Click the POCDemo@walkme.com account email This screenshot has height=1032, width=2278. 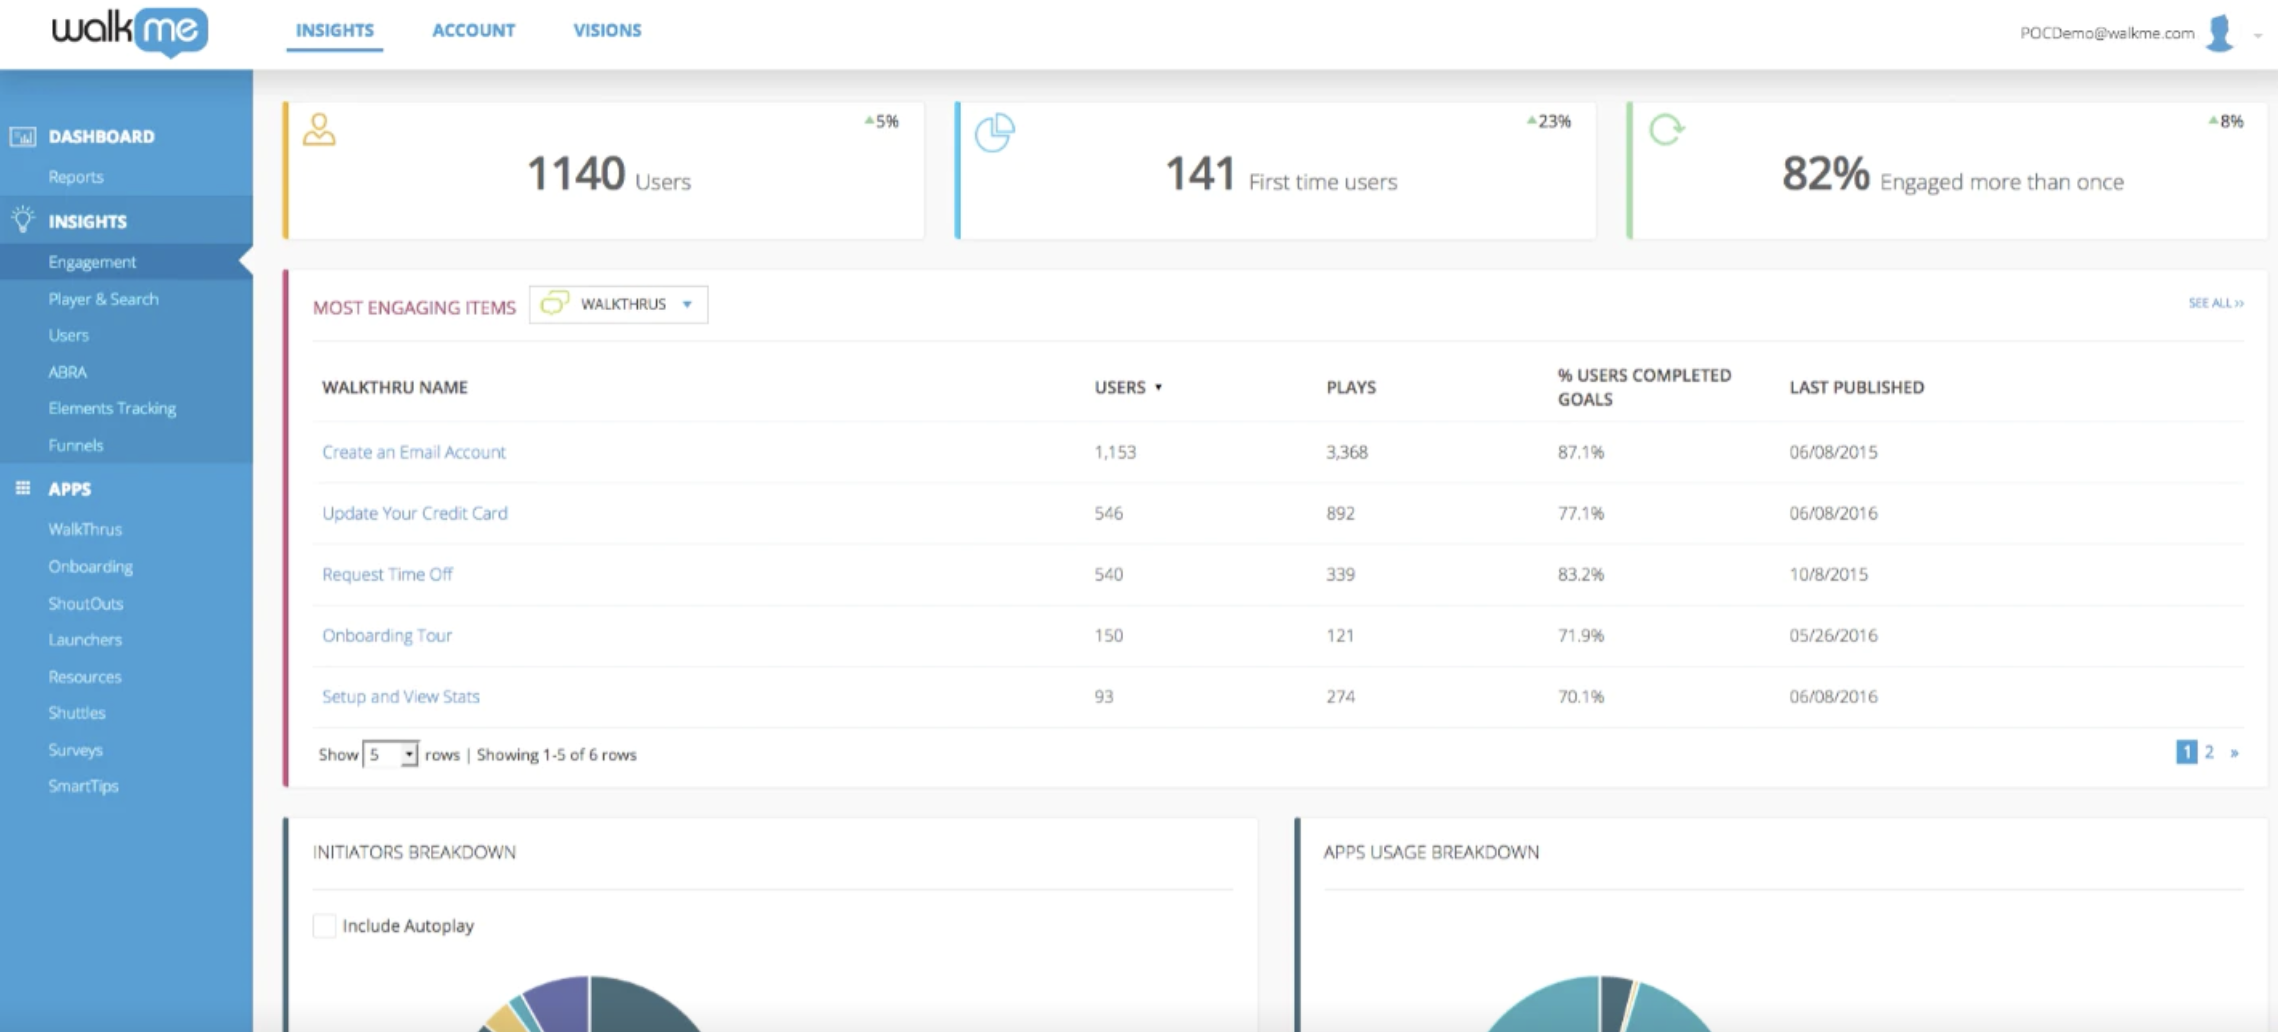click(2107, 33)
